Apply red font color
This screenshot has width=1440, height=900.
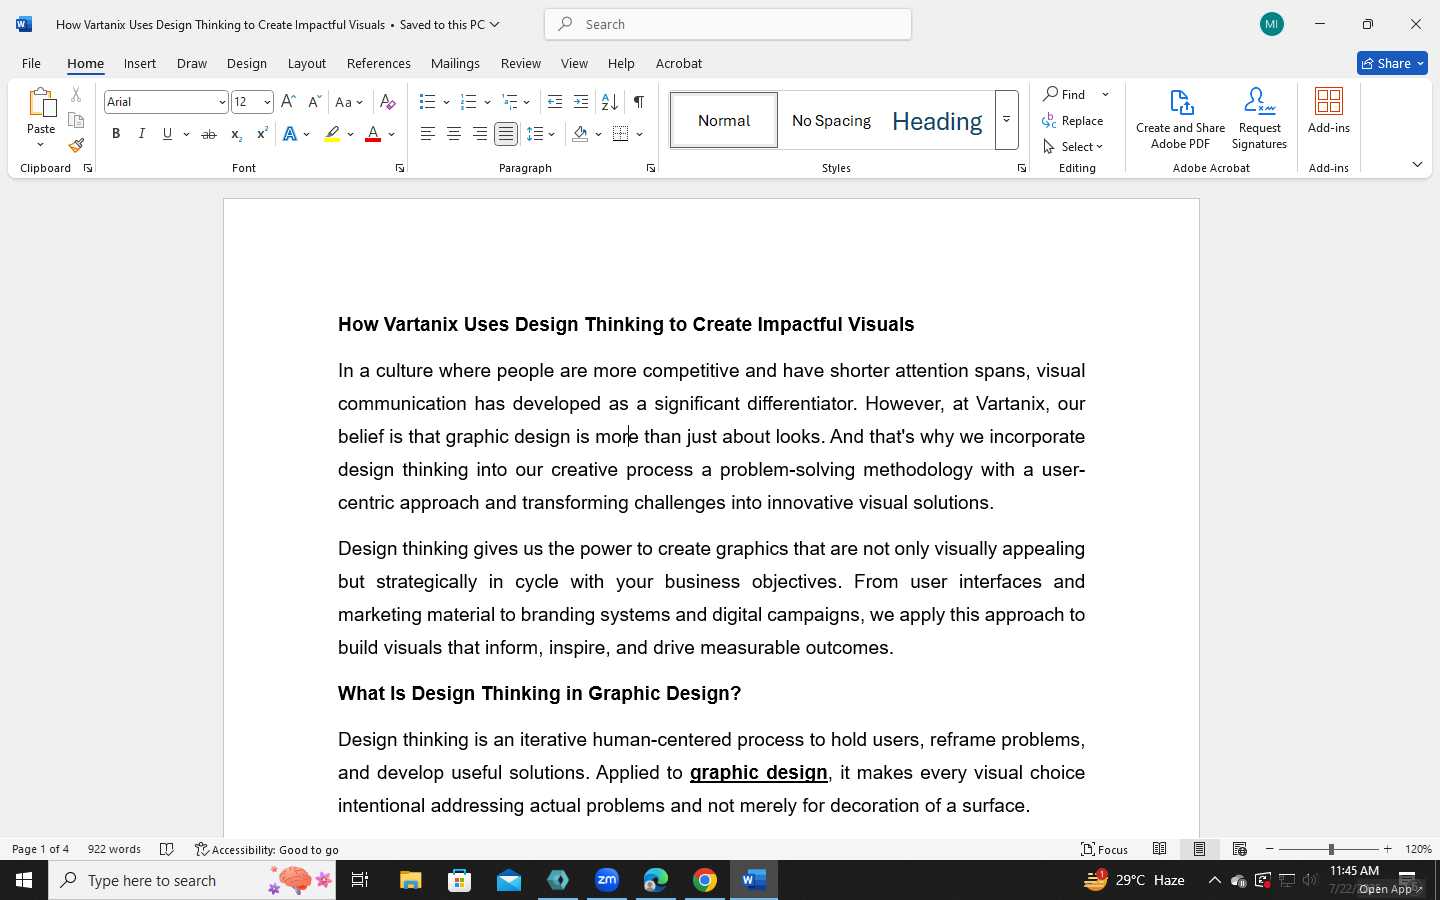[x=373, y=134]
